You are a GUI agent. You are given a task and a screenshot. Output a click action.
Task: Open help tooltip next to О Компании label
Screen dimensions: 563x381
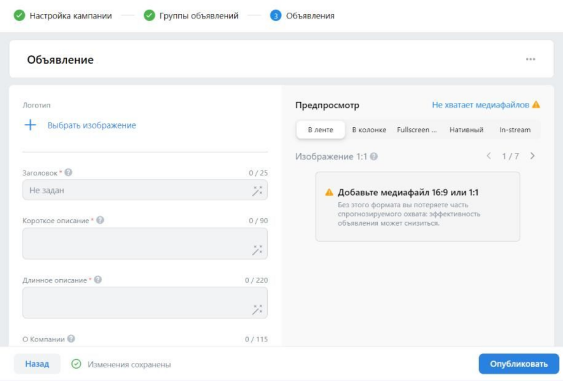71,339
